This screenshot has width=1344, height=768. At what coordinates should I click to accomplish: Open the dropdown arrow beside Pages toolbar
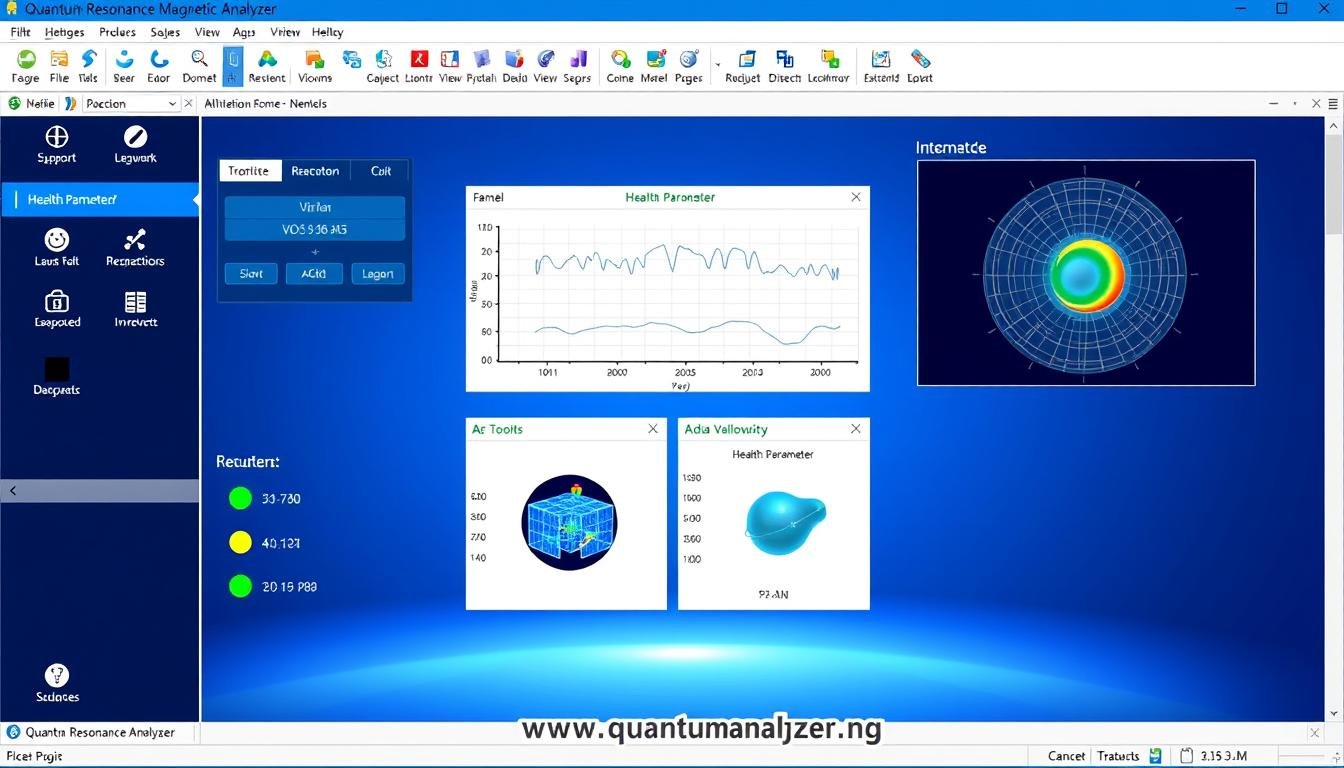tap(717, 62)
